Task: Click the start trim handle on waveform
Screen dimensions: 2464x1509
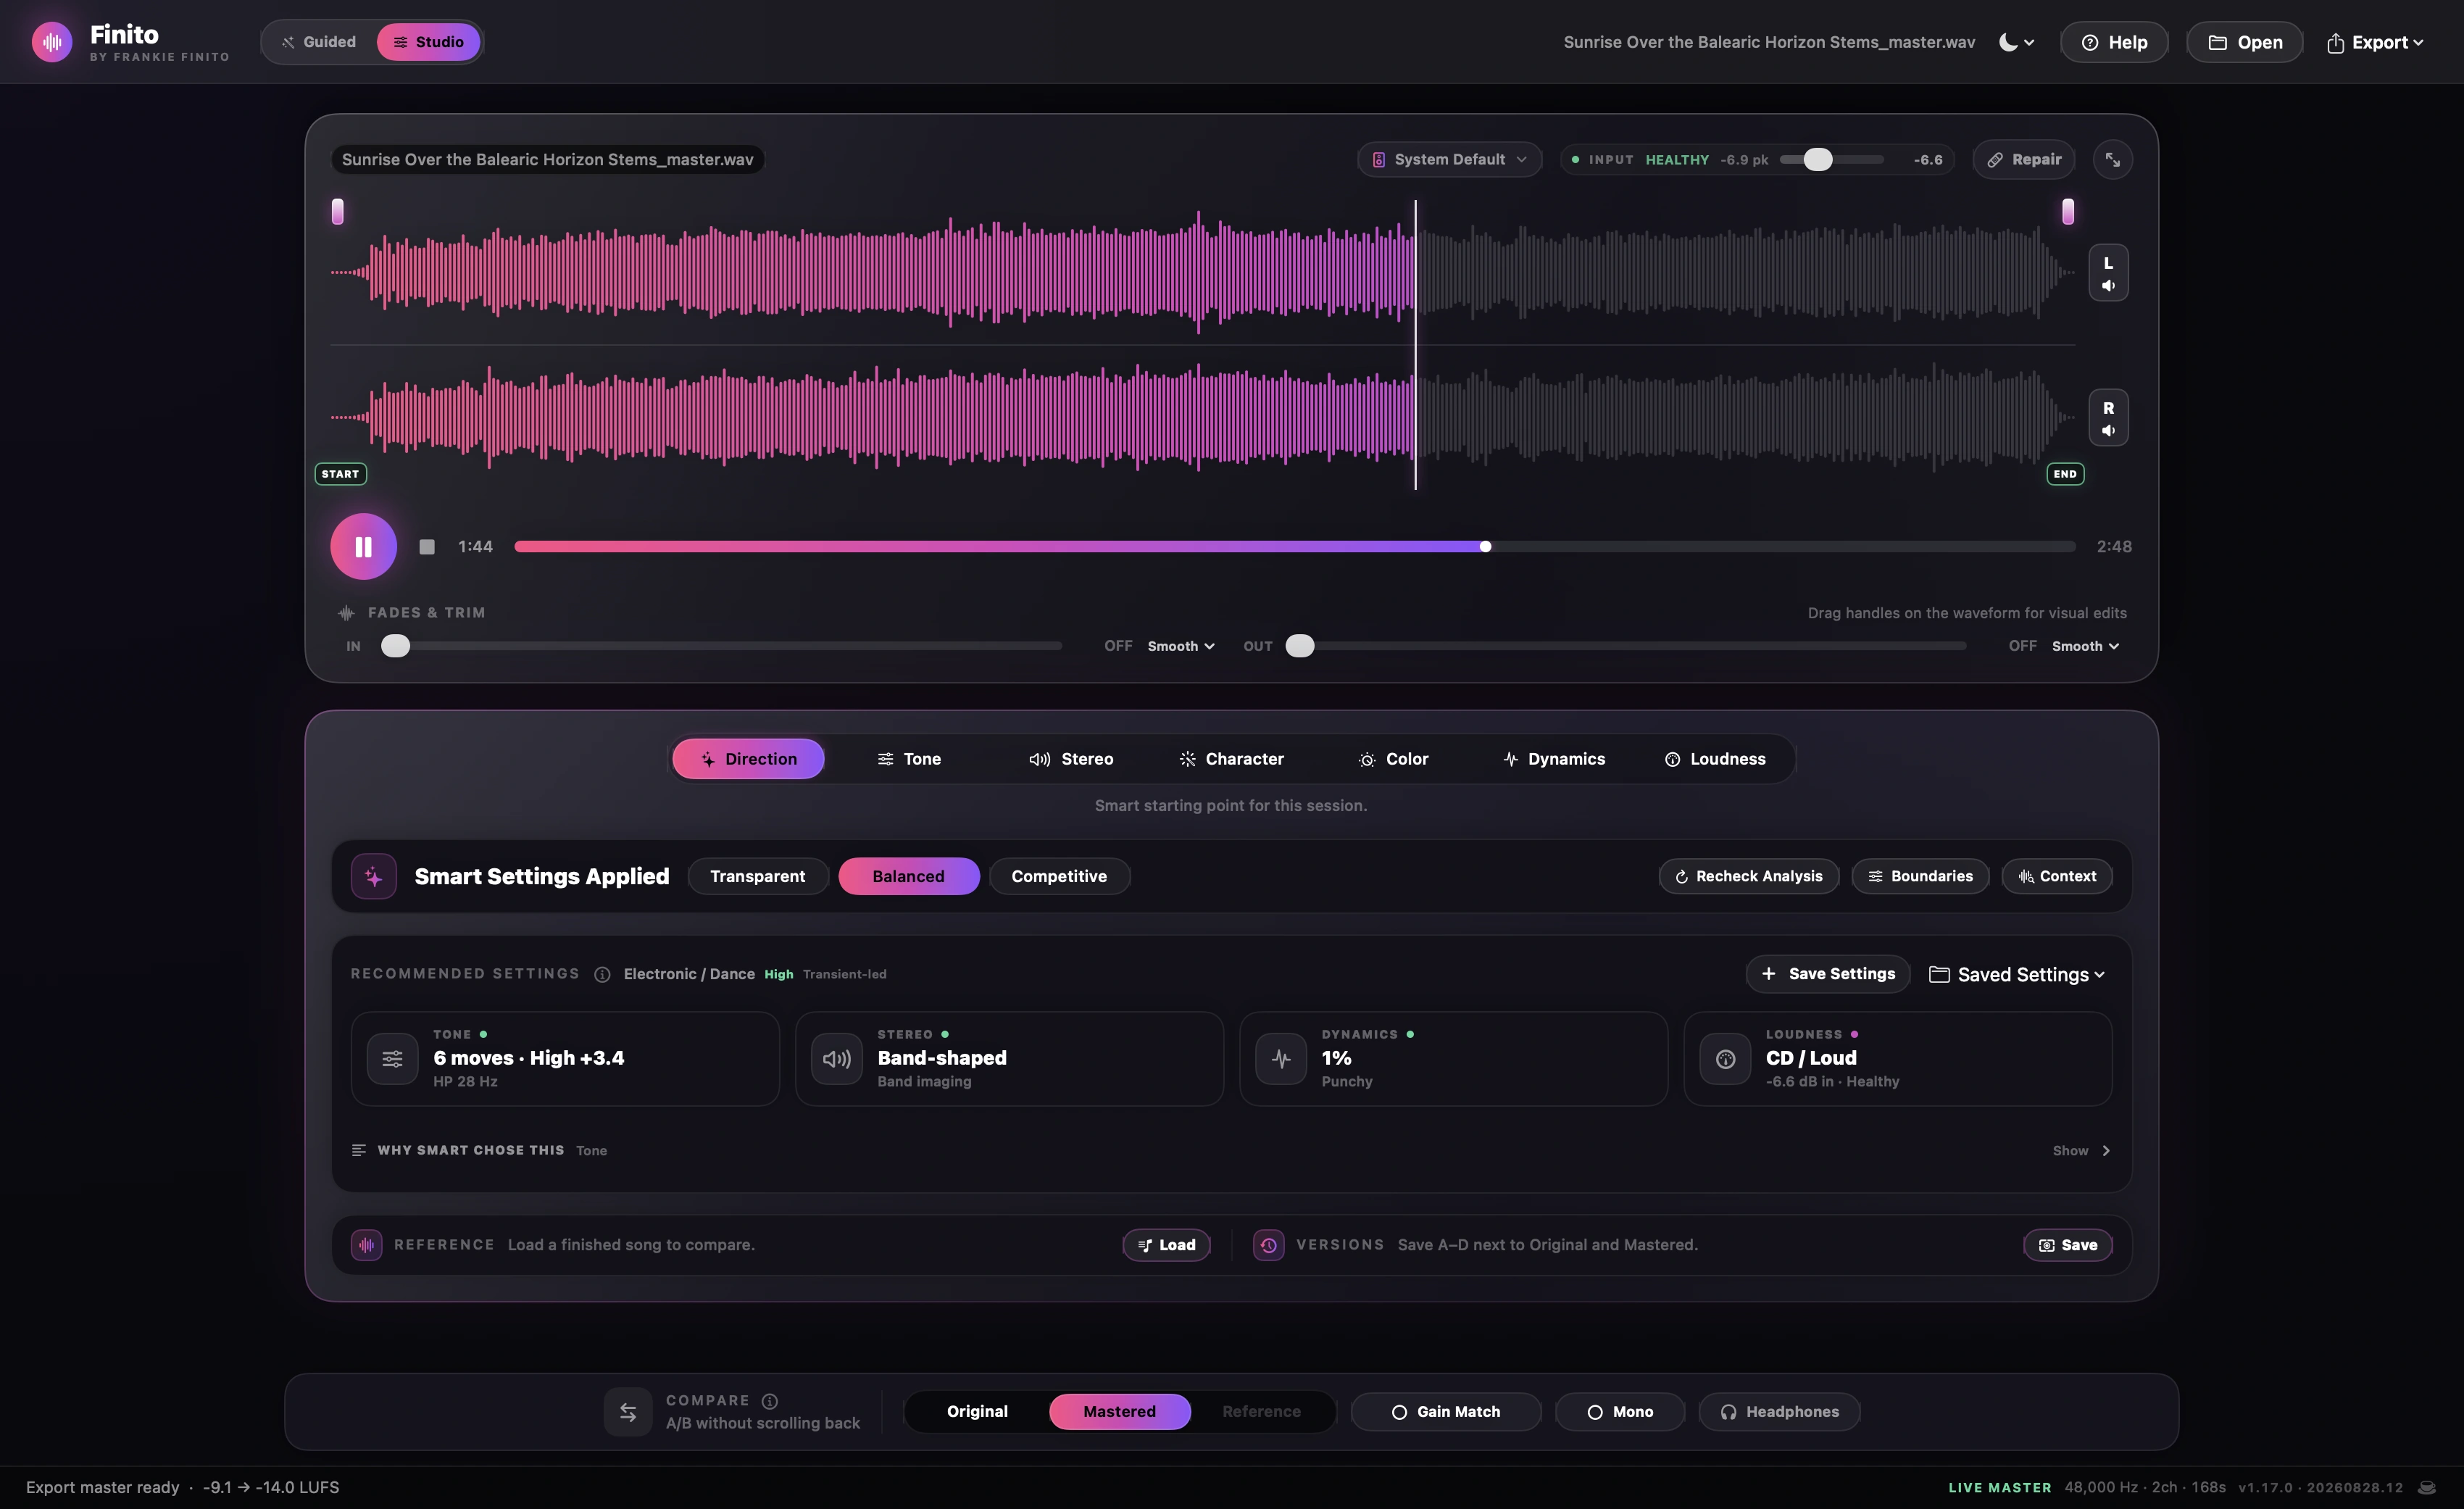Action: tap(338, 211)
